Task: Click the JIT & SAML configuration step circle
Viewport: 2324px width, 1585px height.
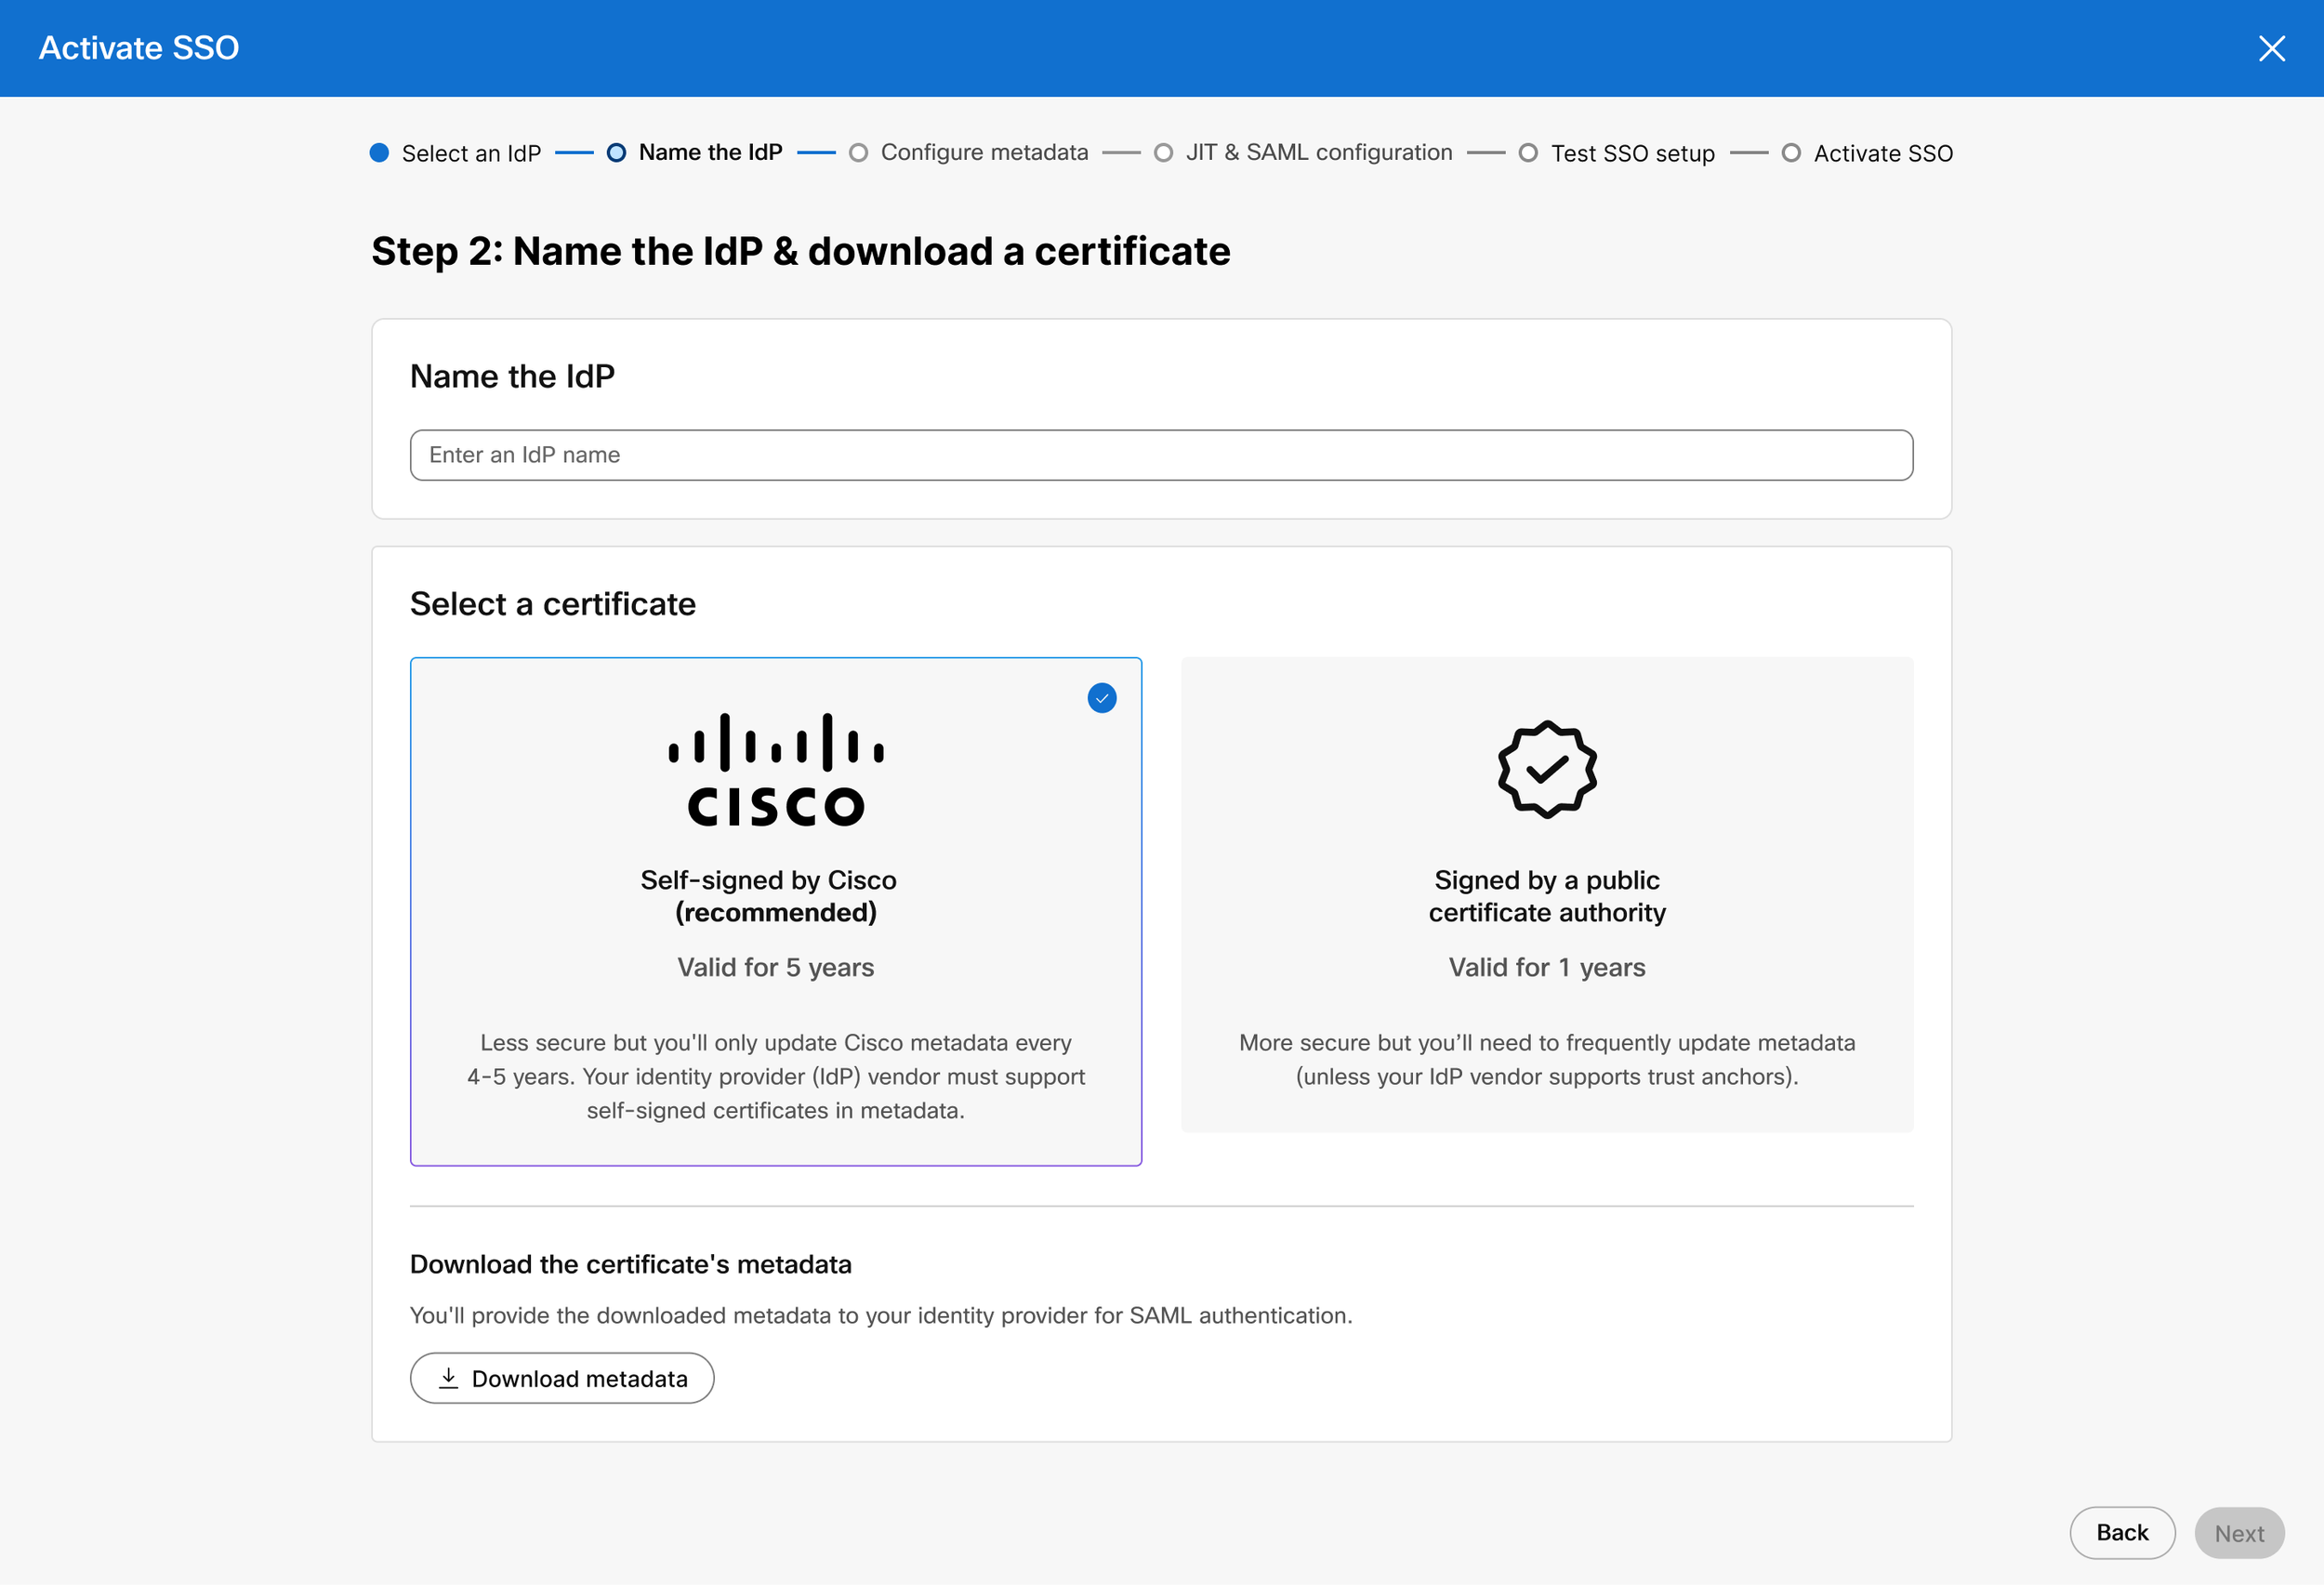Action: point(1163,153)
